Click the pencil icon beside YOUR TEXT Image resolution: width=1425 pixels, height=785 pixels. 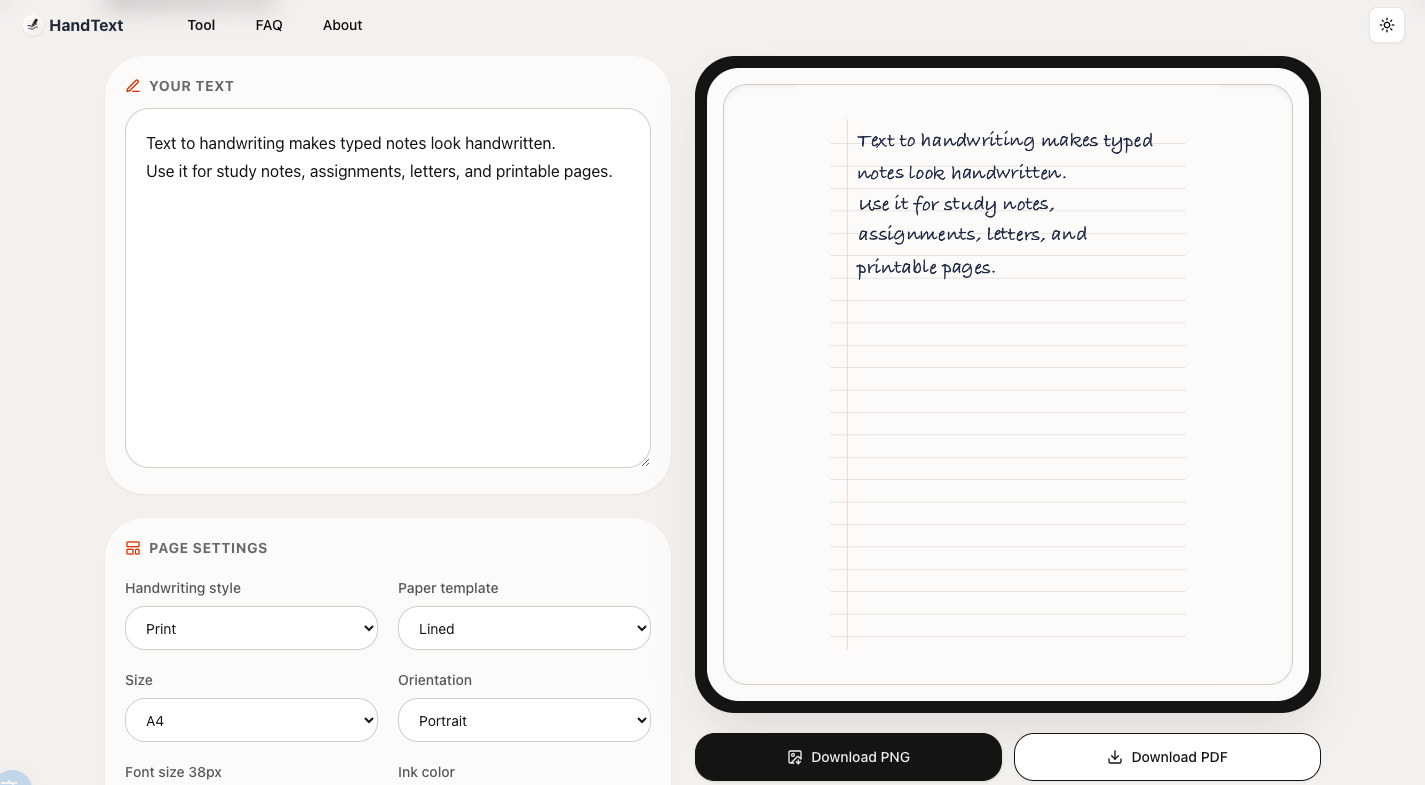click(133, 86)
